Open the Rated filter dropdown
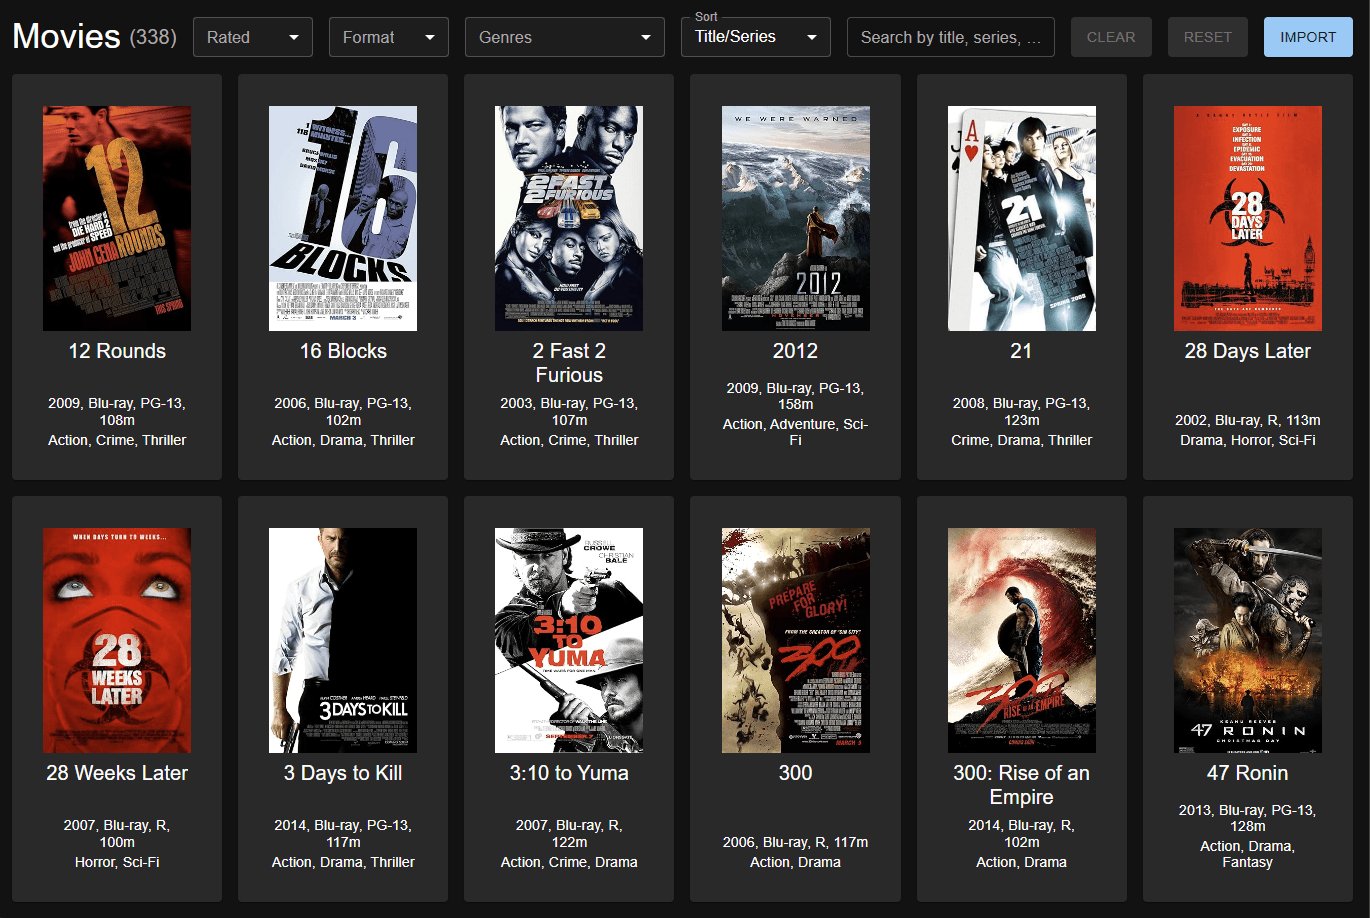The height and width of the screenshot is (918, 1370). click(x=252, y=37)
